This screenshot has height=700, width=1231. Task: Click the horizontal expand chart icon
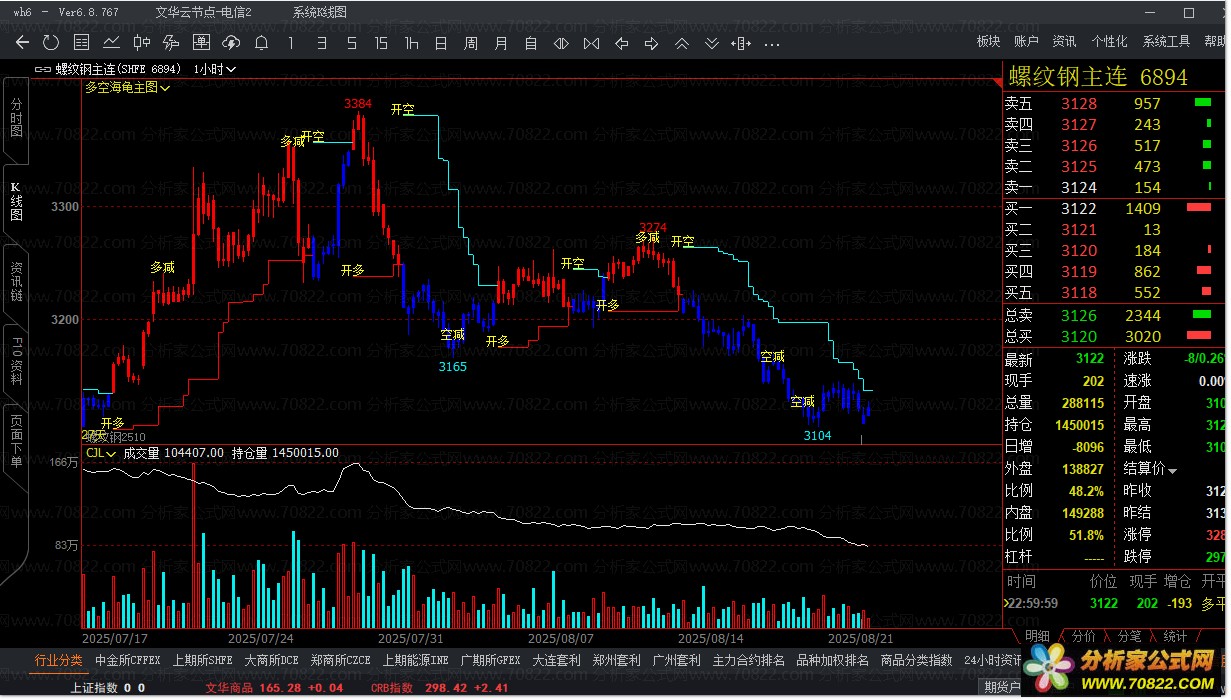(561, 43)
